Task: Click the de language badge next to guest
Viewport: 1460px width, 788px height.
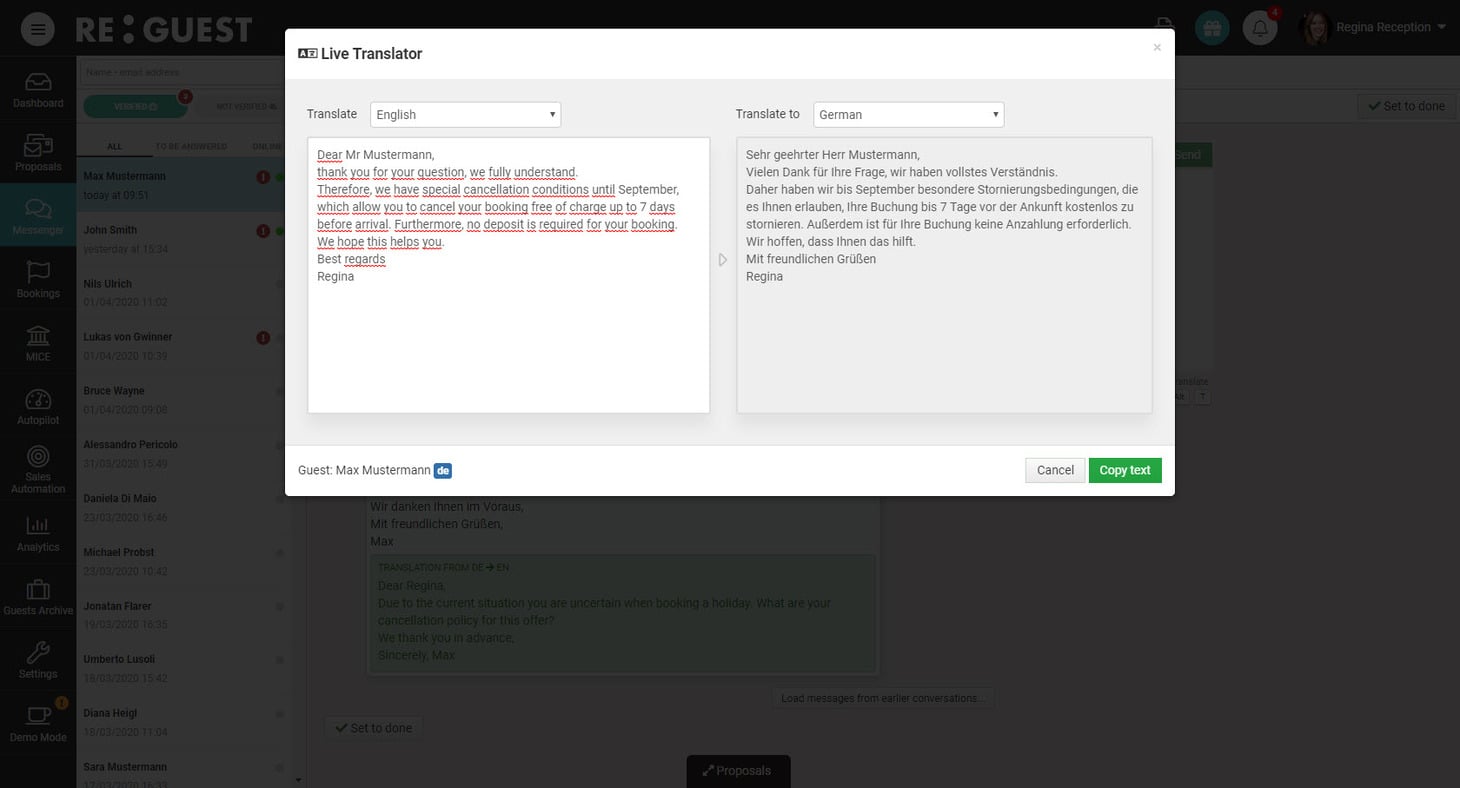Action: click(x=443, y=470)
